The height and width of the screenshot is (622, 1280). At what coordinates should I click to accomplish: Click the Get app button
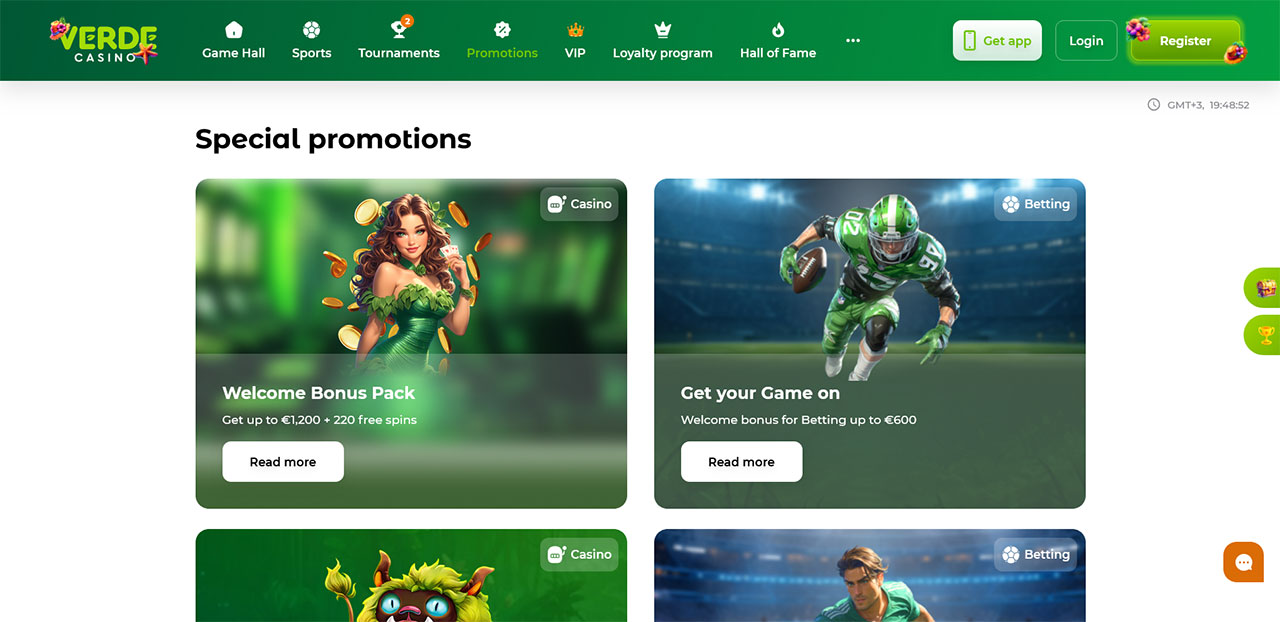997,41
